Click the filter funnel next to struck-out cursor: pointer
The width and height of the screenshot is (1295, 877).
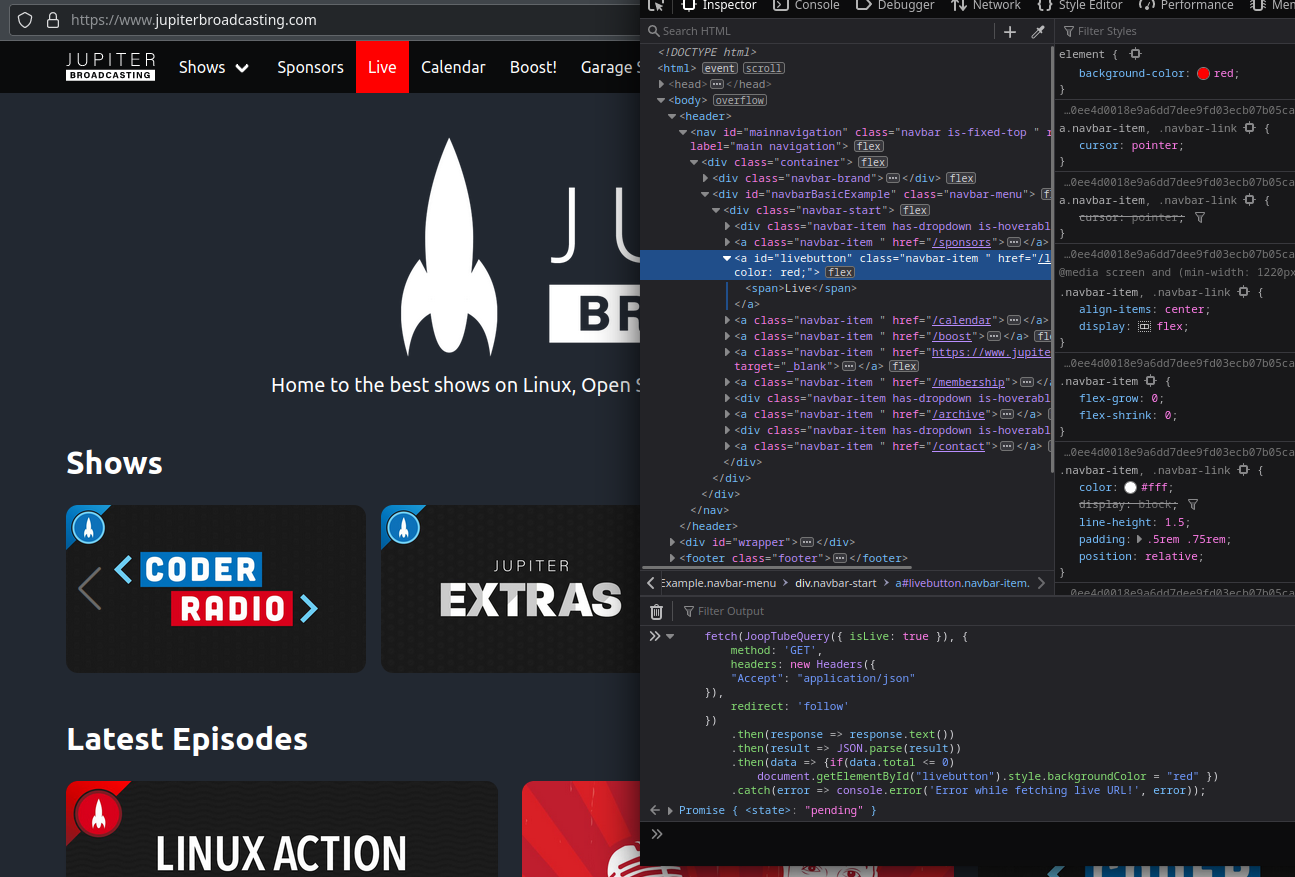[1200, 217]
